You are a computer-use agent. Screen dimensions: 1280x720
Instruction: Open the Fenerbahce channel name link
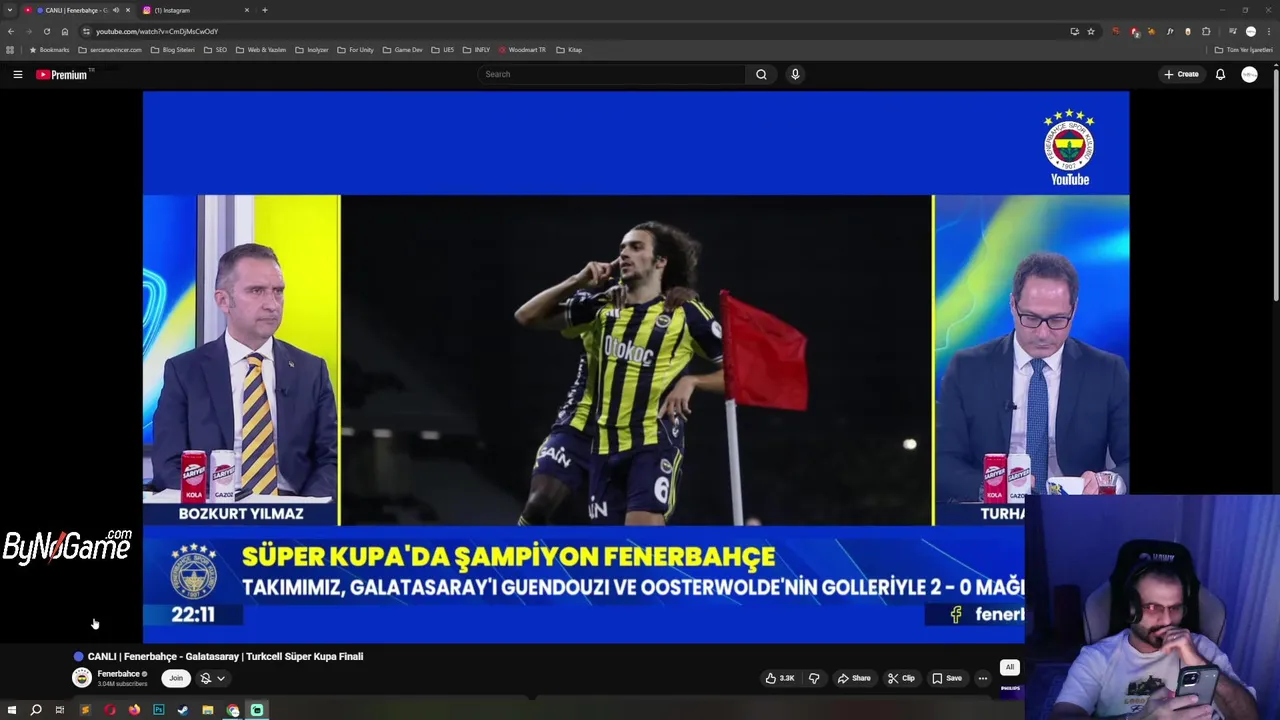pos(118,674)
